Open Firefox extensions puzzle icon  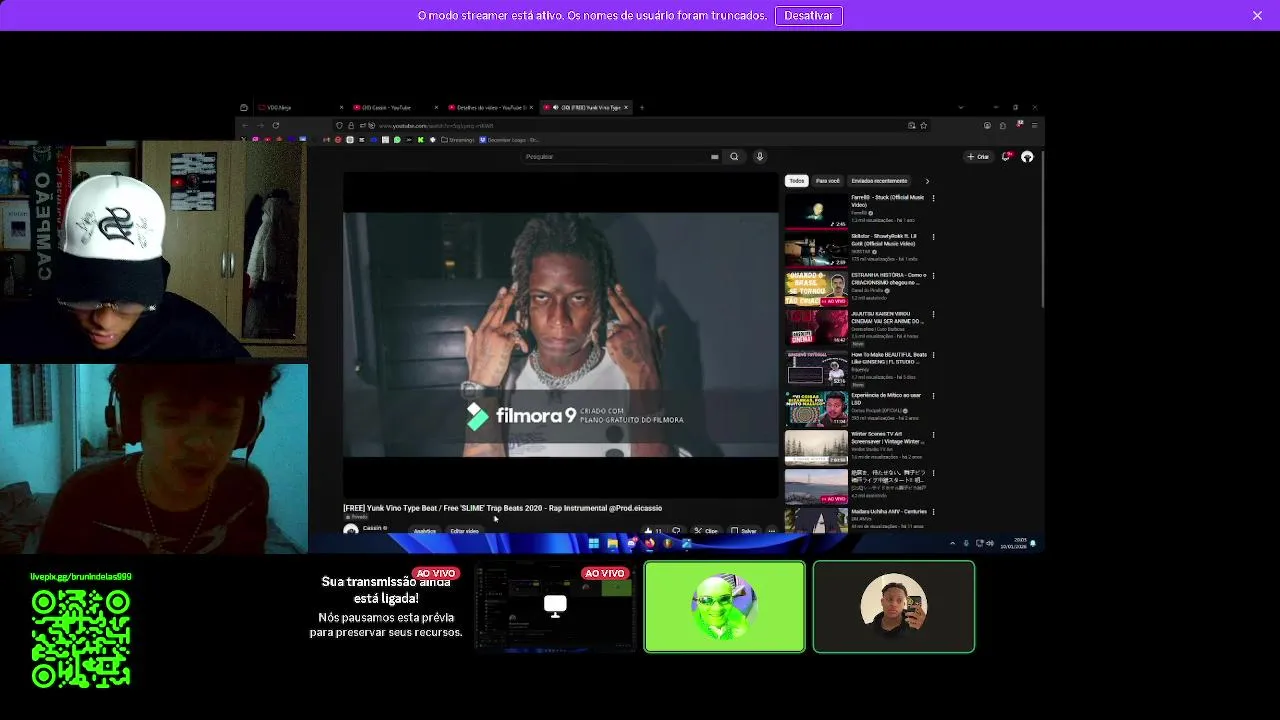pyautogui.click(x=1003, y=125)
